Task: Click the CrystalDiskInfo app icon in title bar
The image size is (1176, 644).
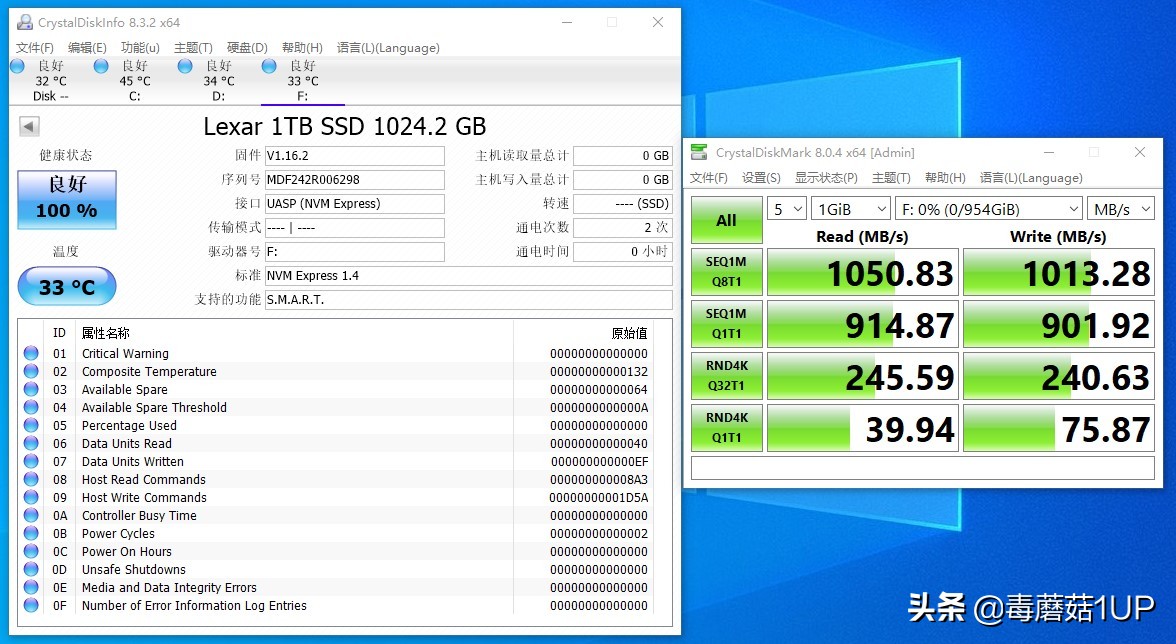Action: 25,22
